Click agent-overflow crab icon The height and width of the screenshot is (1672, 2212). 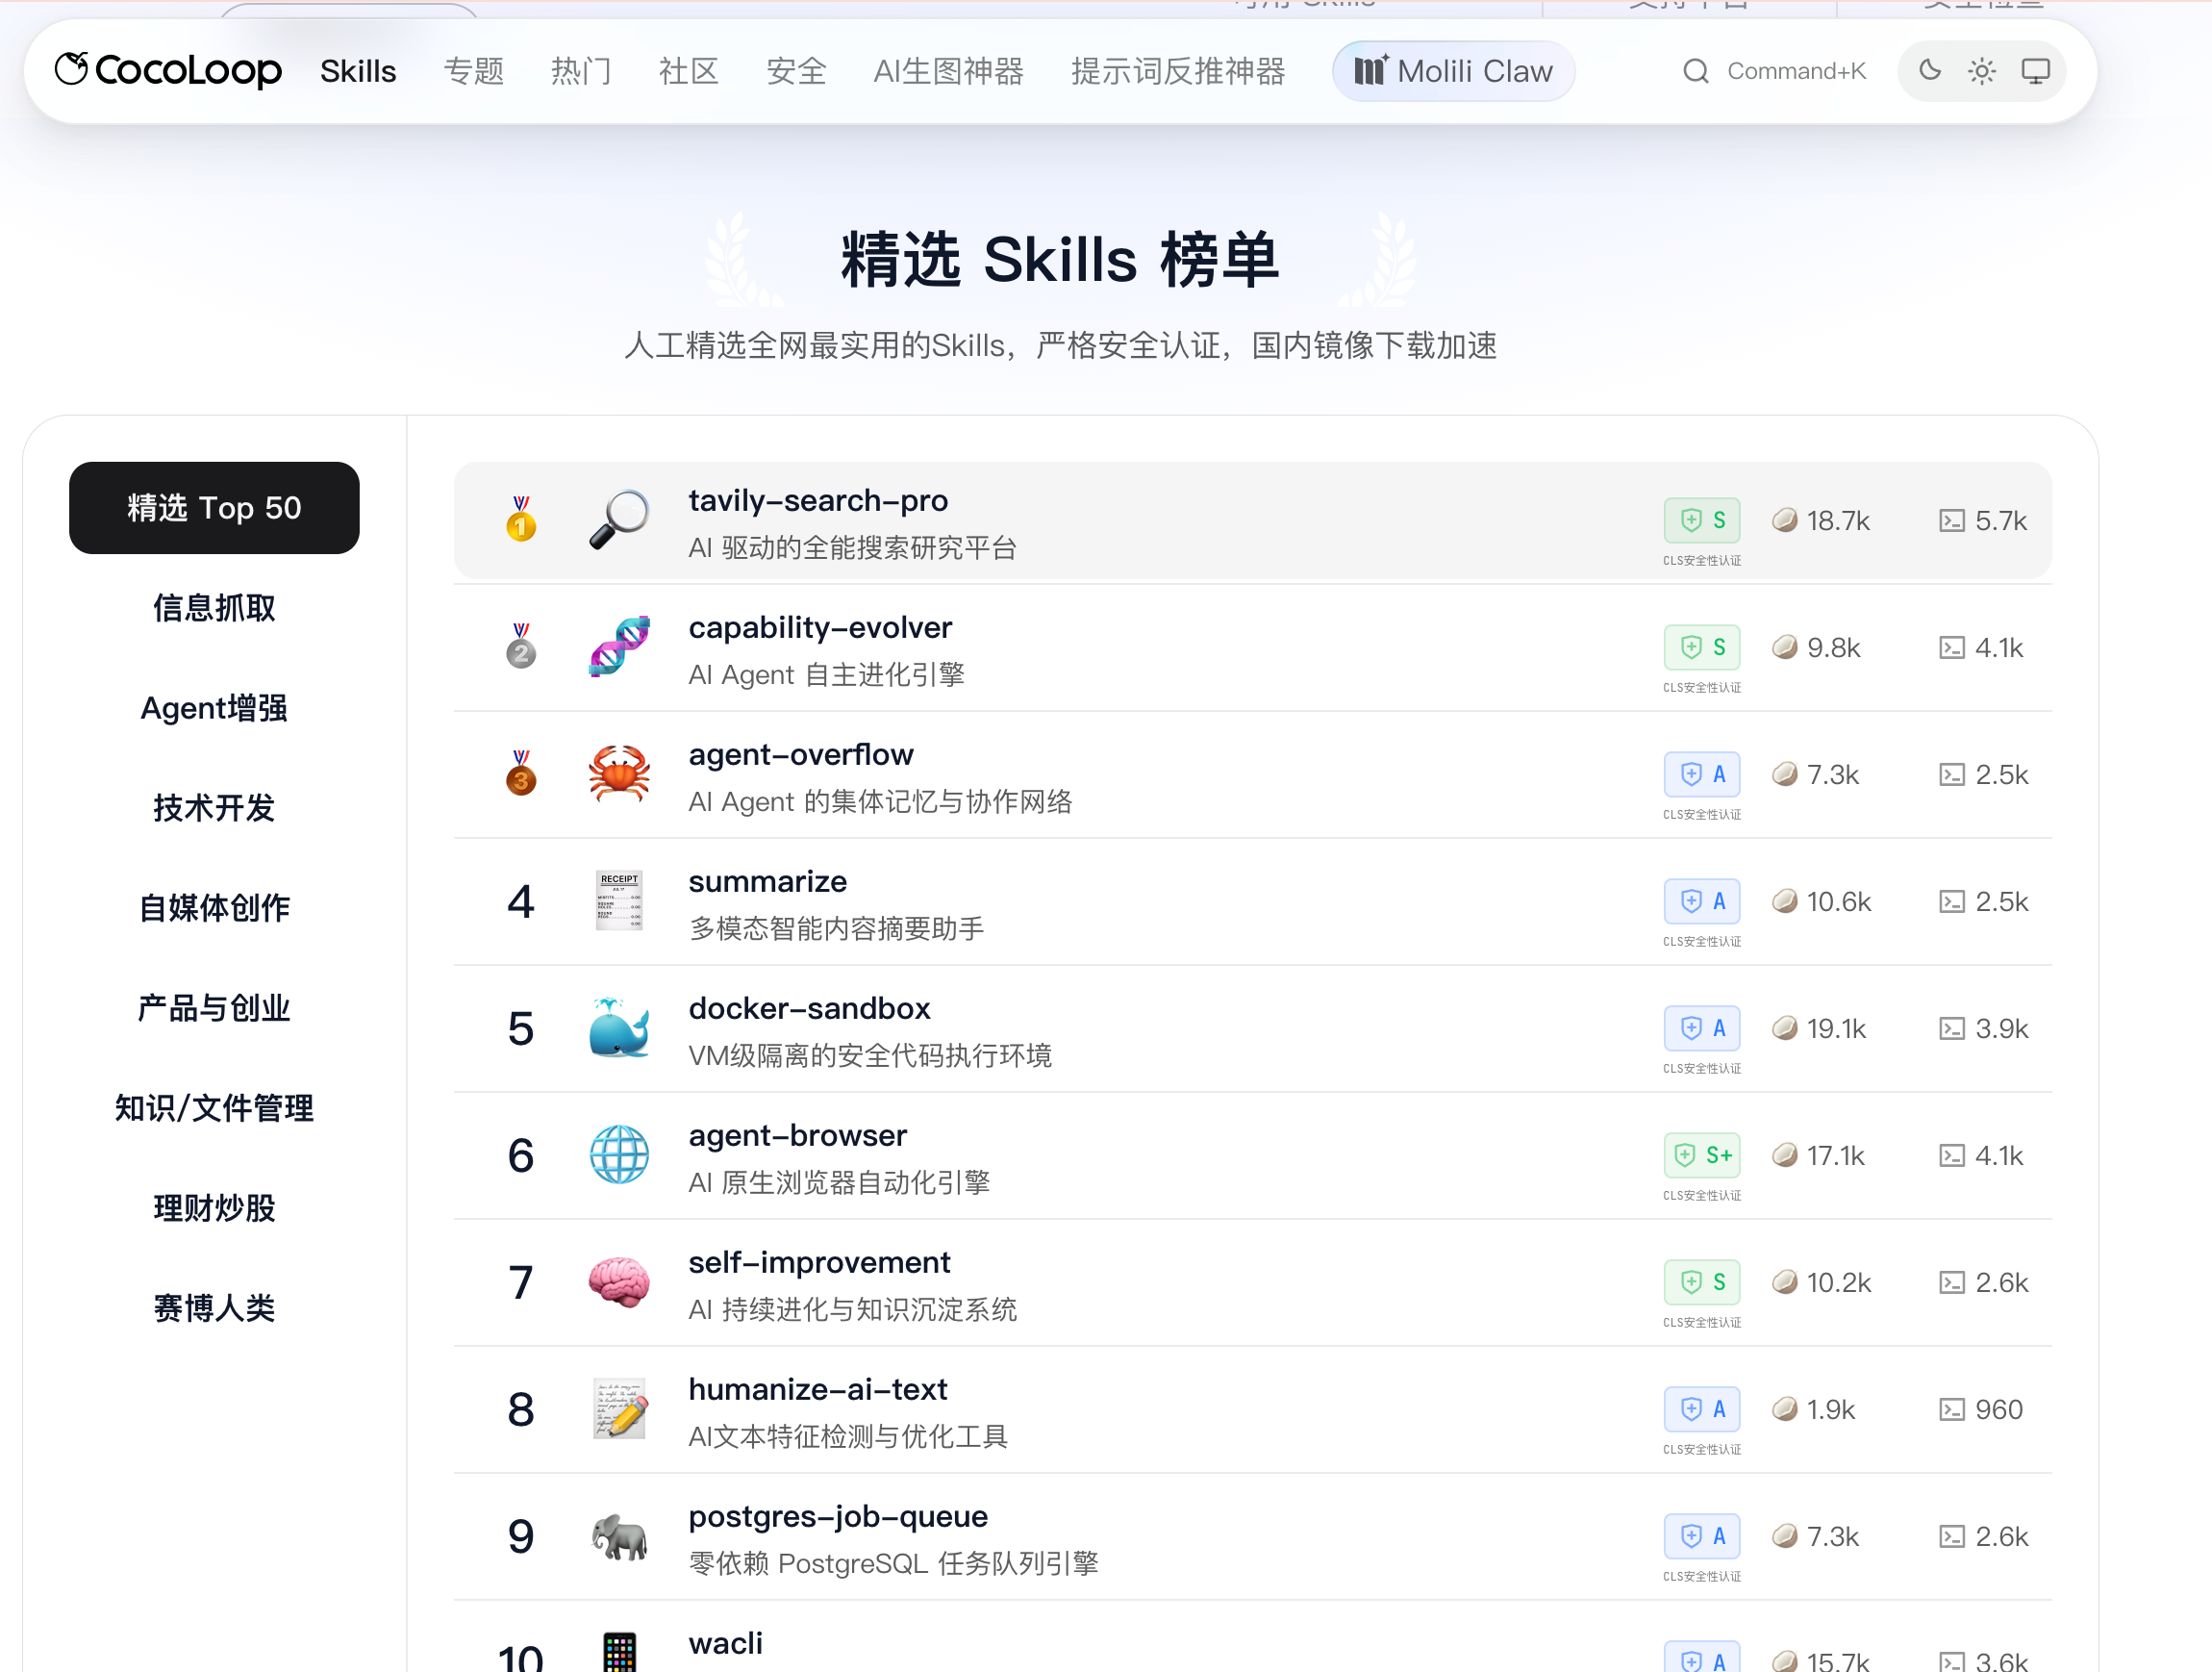click(x=619, y=774)
